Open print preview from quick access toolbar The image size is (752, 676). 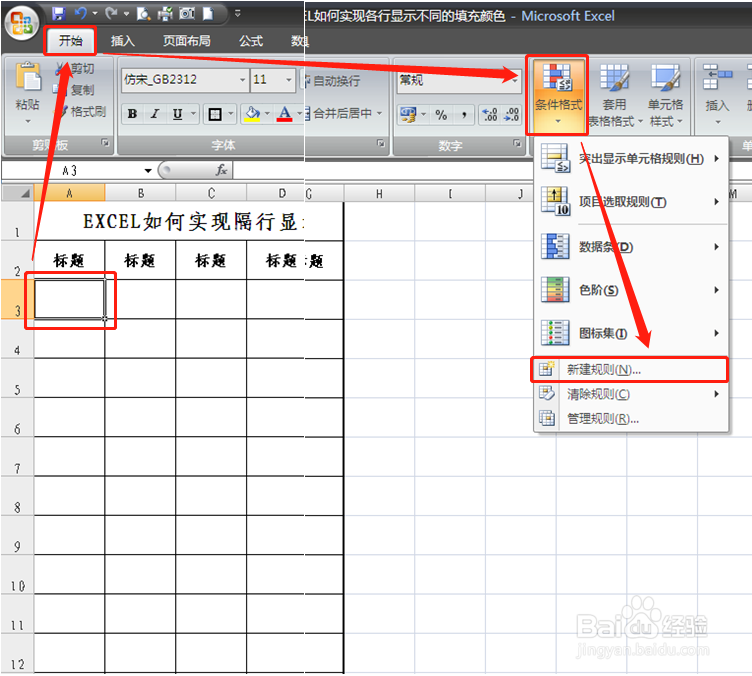pos(143,13)
